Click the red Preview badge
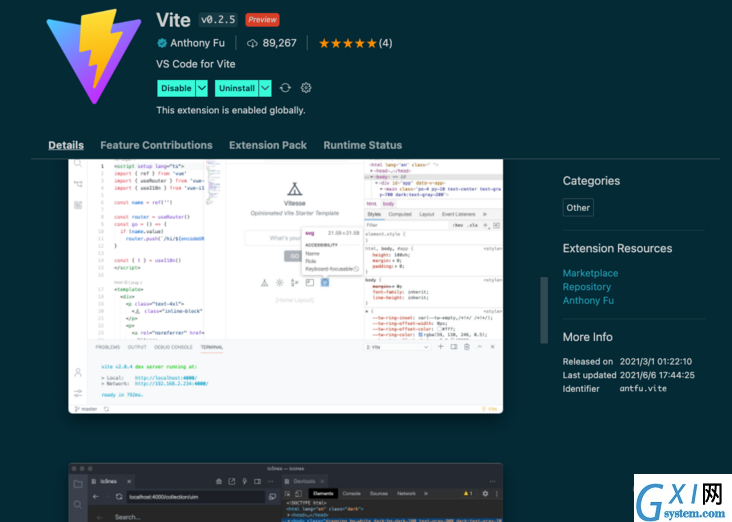Viewport: 732px width, 522px height. point(262,20)
